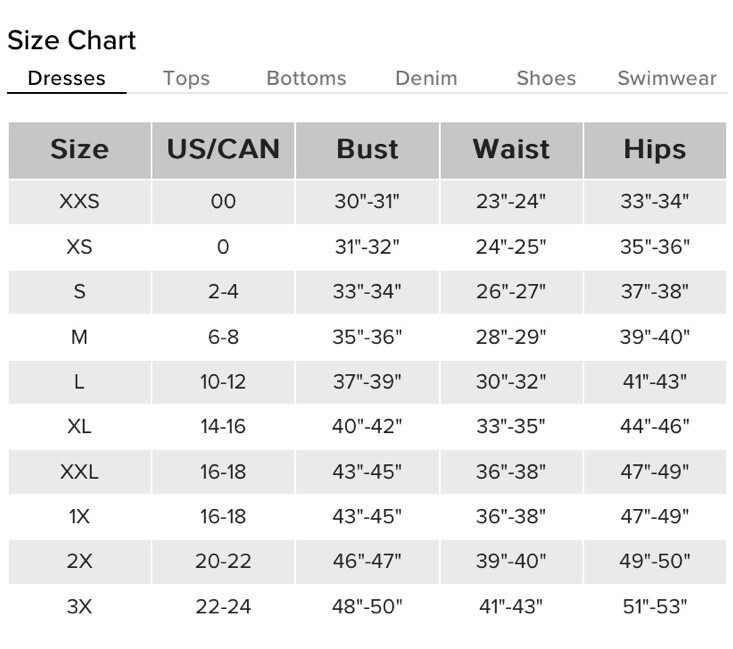Screen dimensions: 733x649
Task: Click hips measurement 51"-53" for 3X
Action: 655,606
